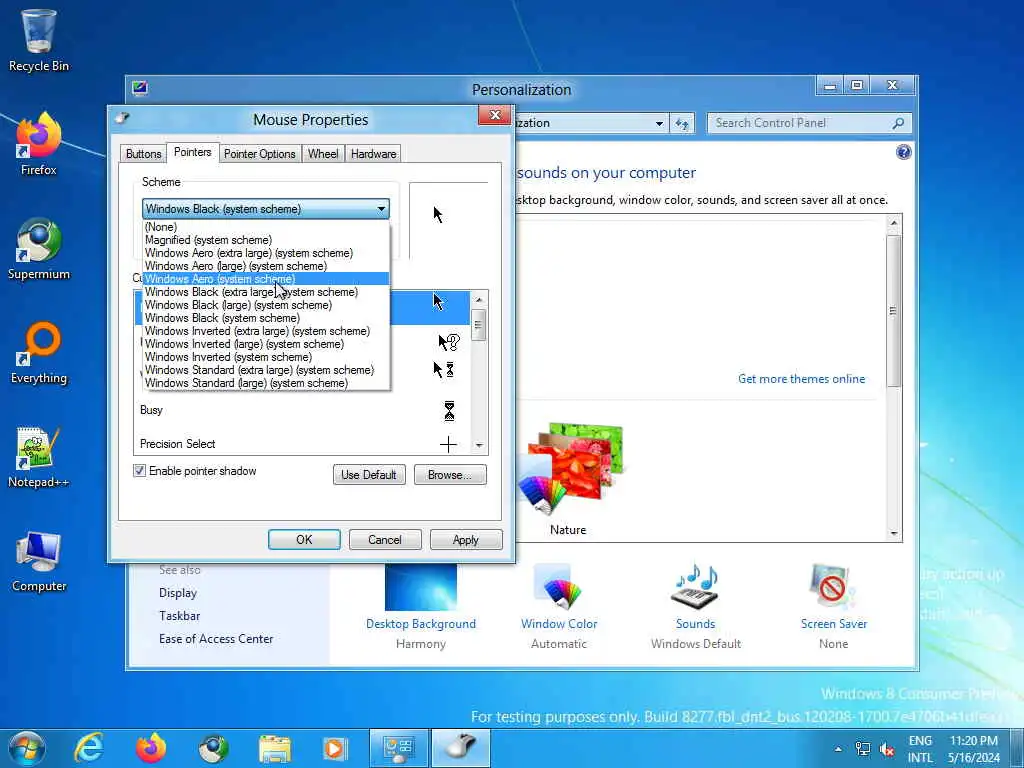Viewport: 1024px width, 768px height.
Task: Click the muted volume tray icon
Action: click(887, 749)
